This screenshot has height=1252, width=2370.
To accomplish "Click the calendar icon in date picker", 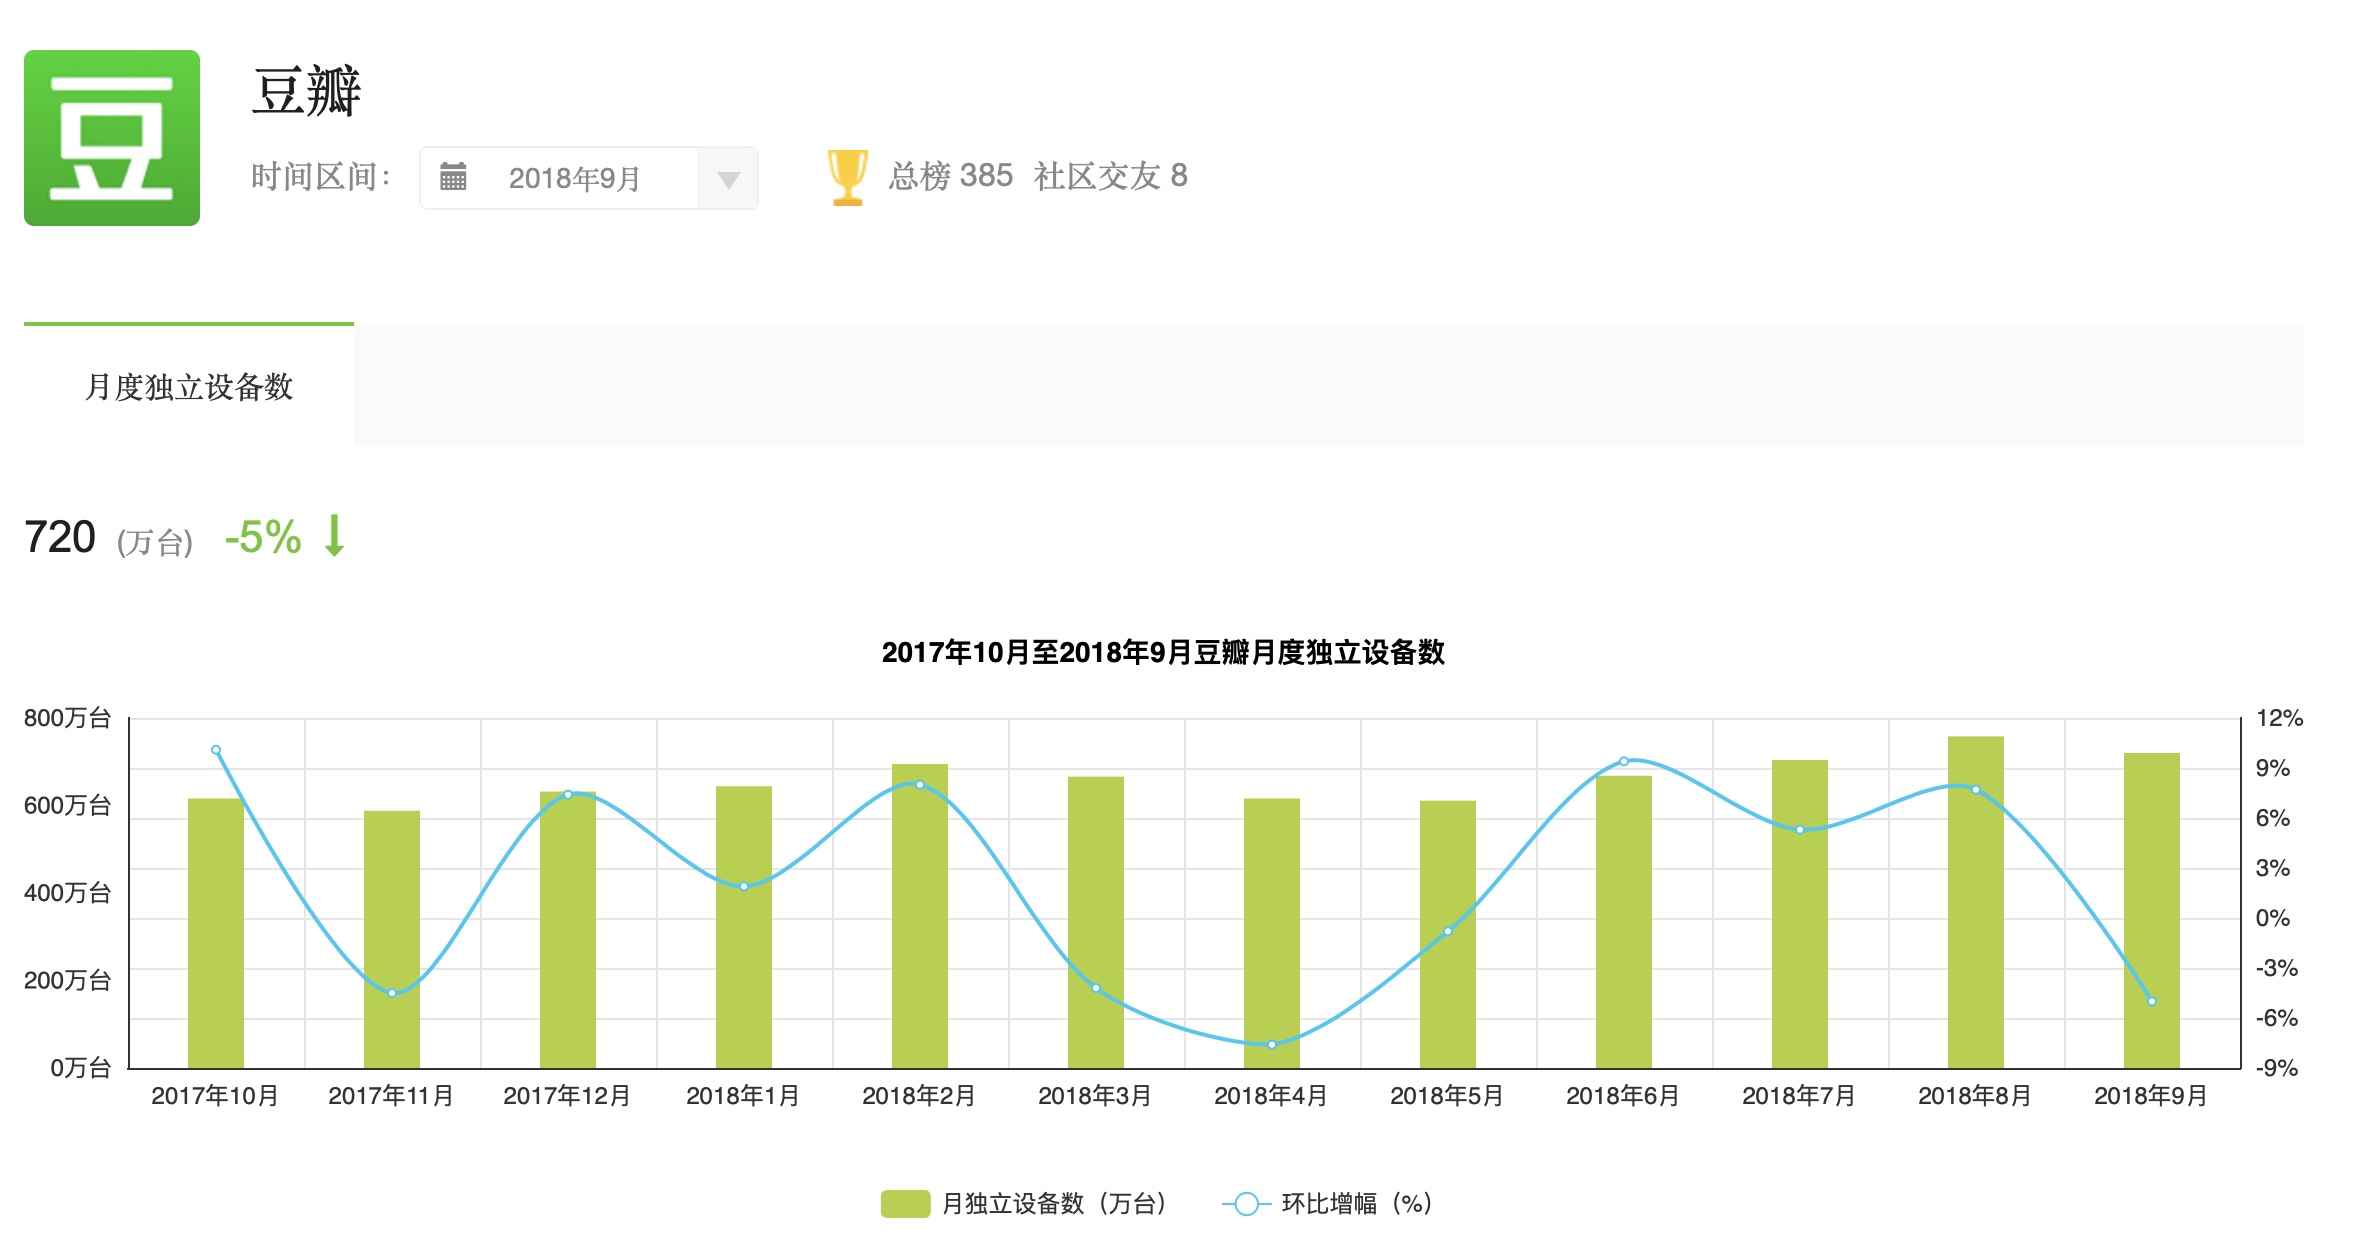I will (453, 177).
